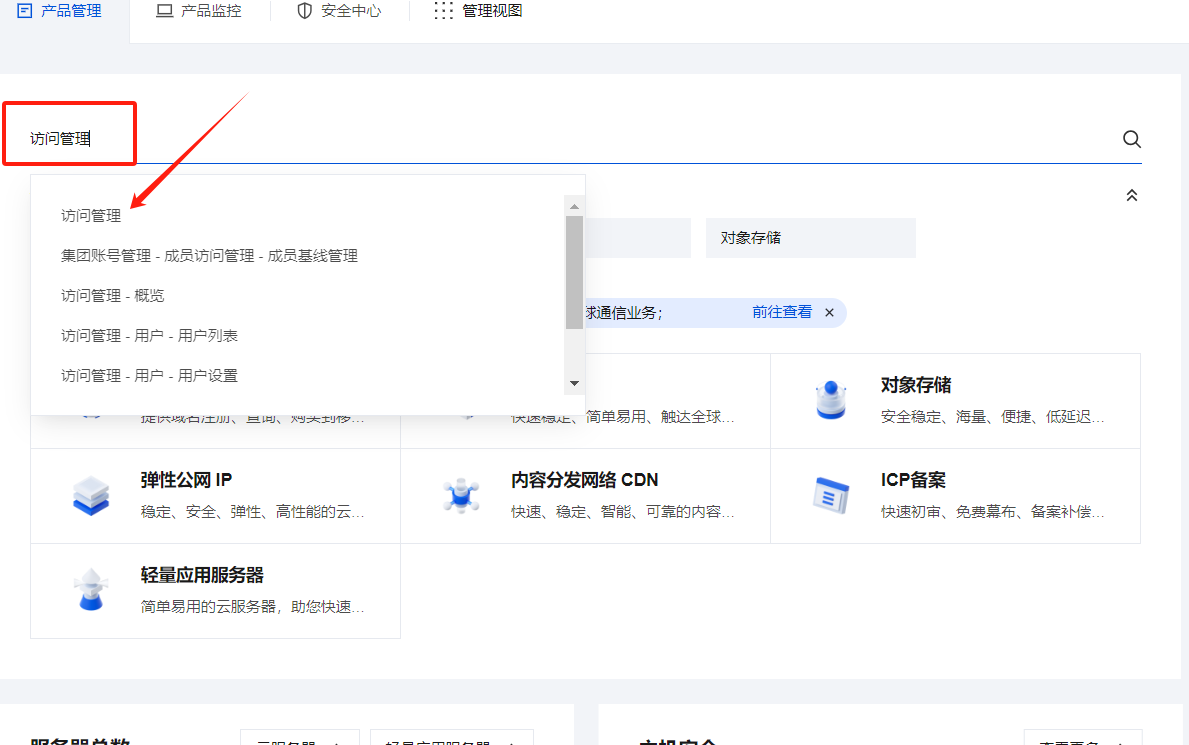
Task: Click the 轻量应用服务器 rocket icon
Action: [91, 589]
